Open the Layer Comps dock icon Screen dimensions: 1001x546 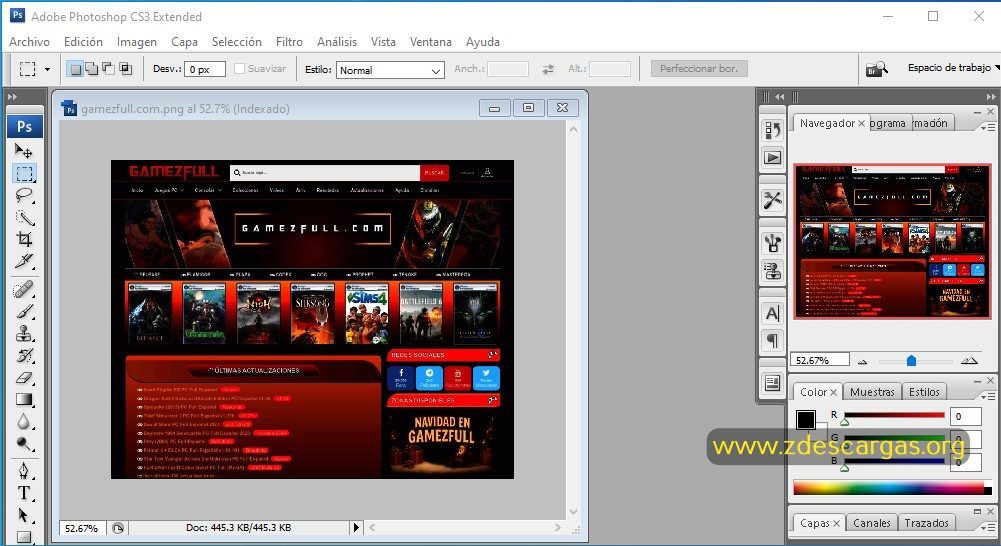(772, 383)
